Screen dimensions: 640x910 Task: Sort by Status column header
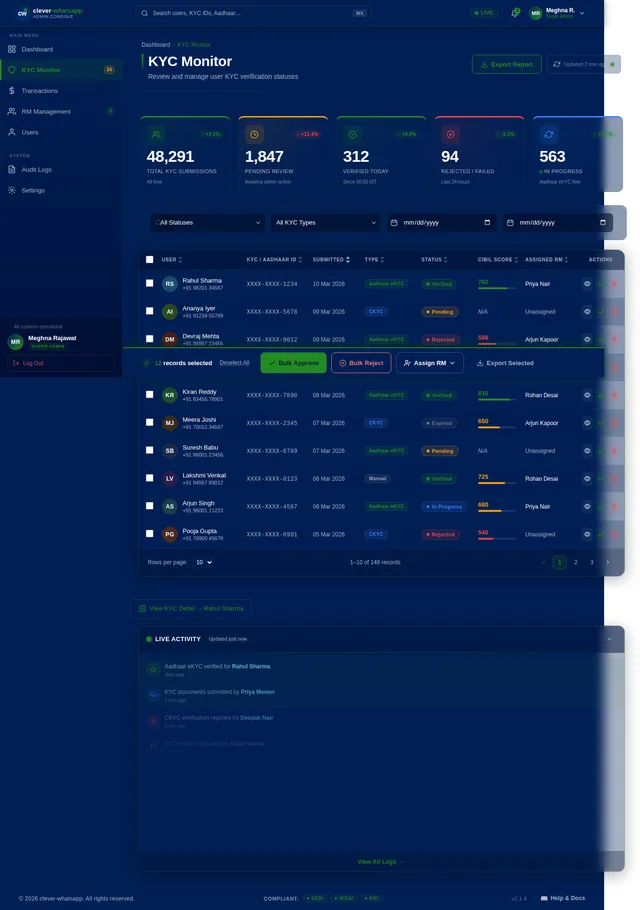pos(434,259)
